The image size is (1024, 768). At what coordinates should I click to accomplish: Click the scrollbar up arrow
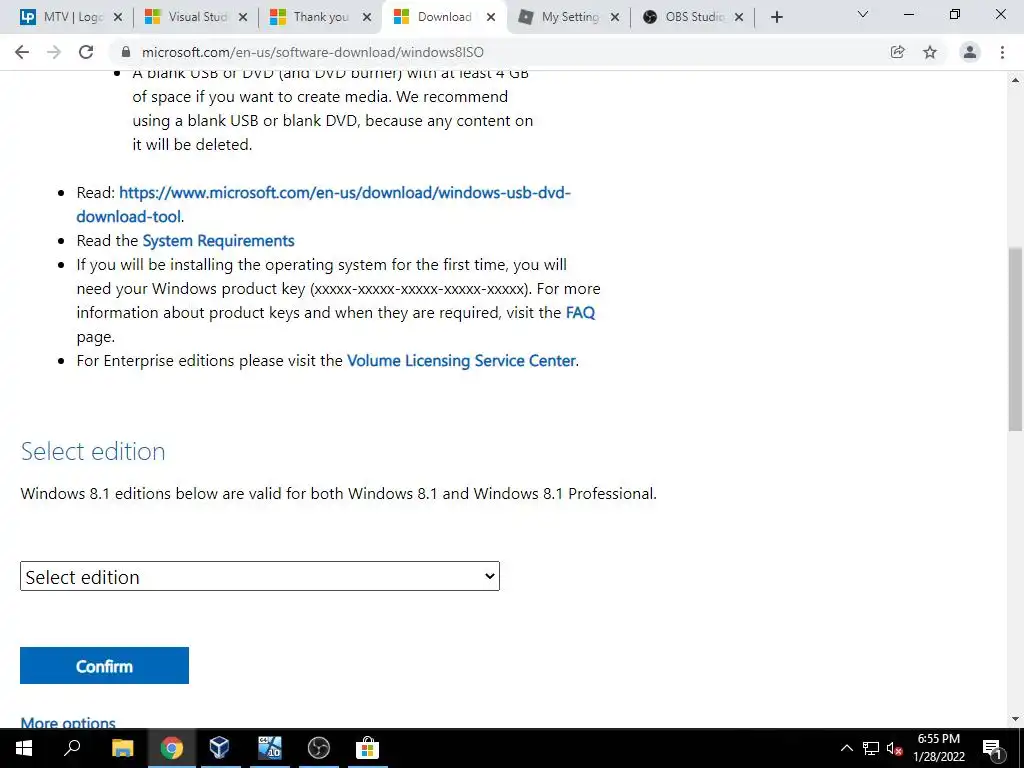[x=1015, y=80]
